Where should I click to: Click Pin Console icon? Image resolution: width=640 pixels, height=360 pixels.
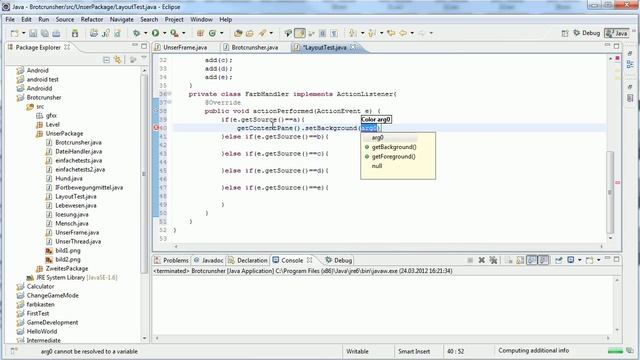pos(559,260)
